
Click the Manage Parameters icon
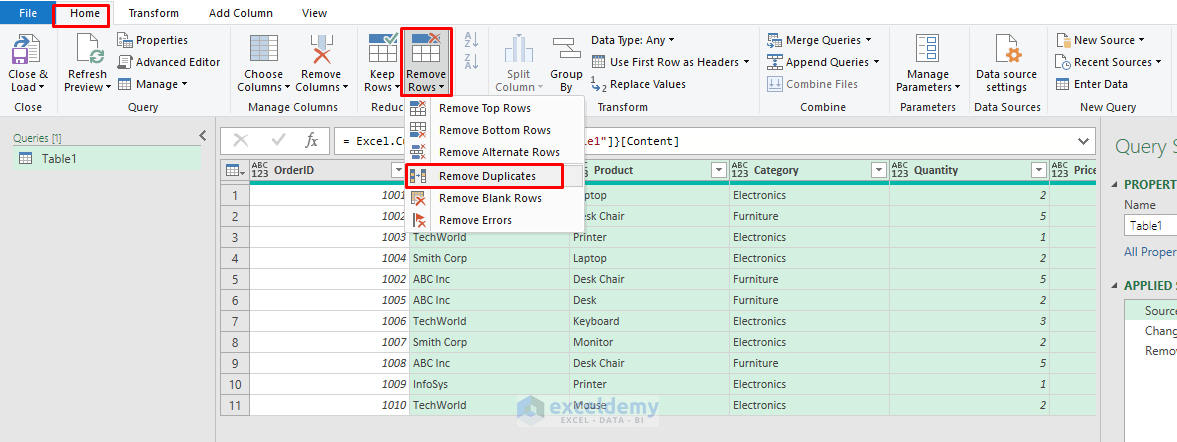(928, 49)
